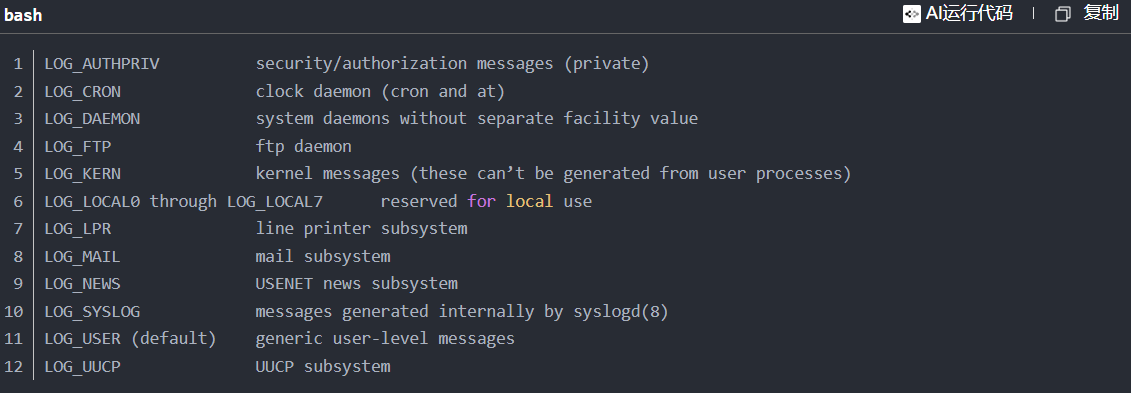Click 'line printer subsystem' description
Image resolution: width=1131 pixels, height=393 pixels.
(361, 229)
